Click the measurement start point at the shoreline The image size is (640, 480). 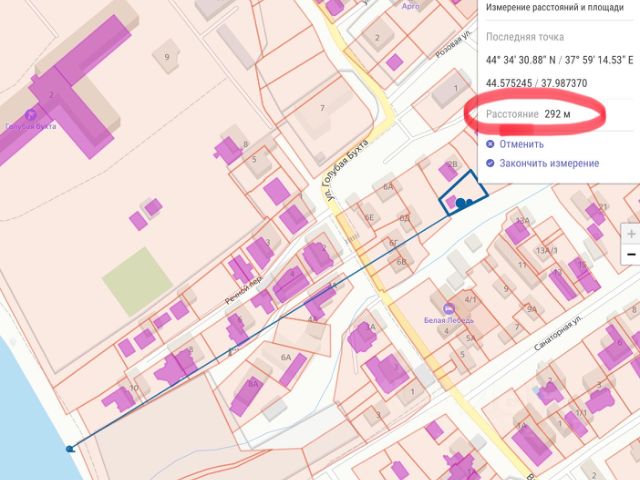point(70,449)
